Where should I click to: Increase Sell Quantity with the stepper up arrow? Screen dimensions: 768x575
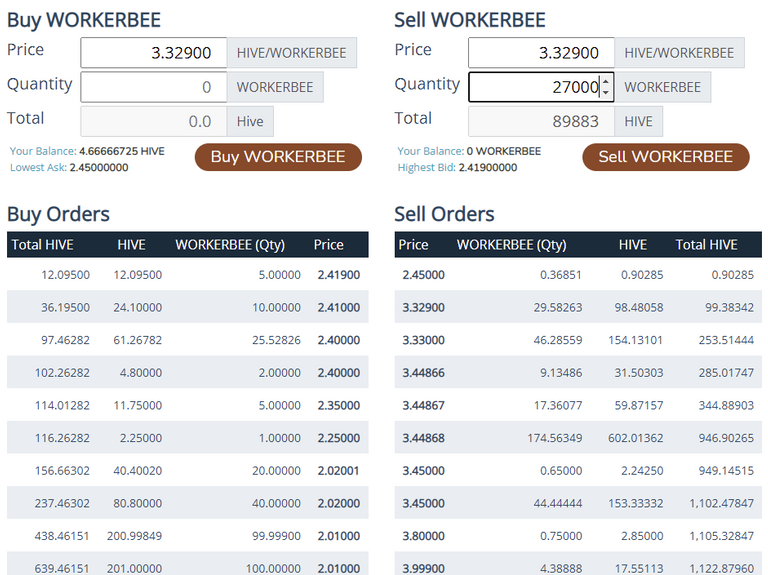pyautogui.click(x=606, y=81)
